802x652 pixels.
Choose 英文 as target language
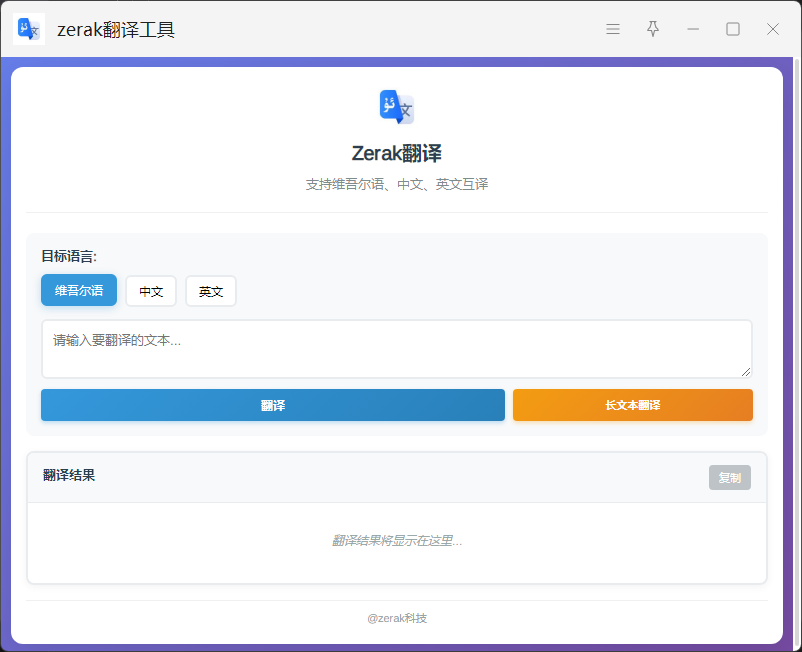pos(211,291)
